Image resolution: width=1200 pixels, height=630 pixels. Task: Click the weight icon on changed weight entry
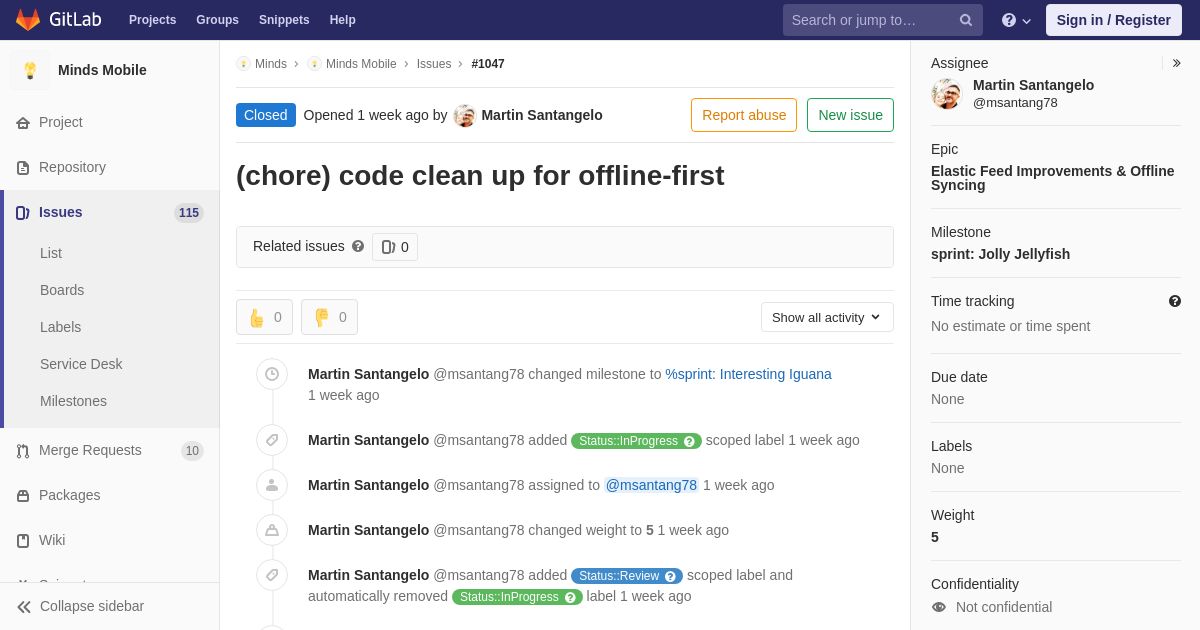pos(272,530)
